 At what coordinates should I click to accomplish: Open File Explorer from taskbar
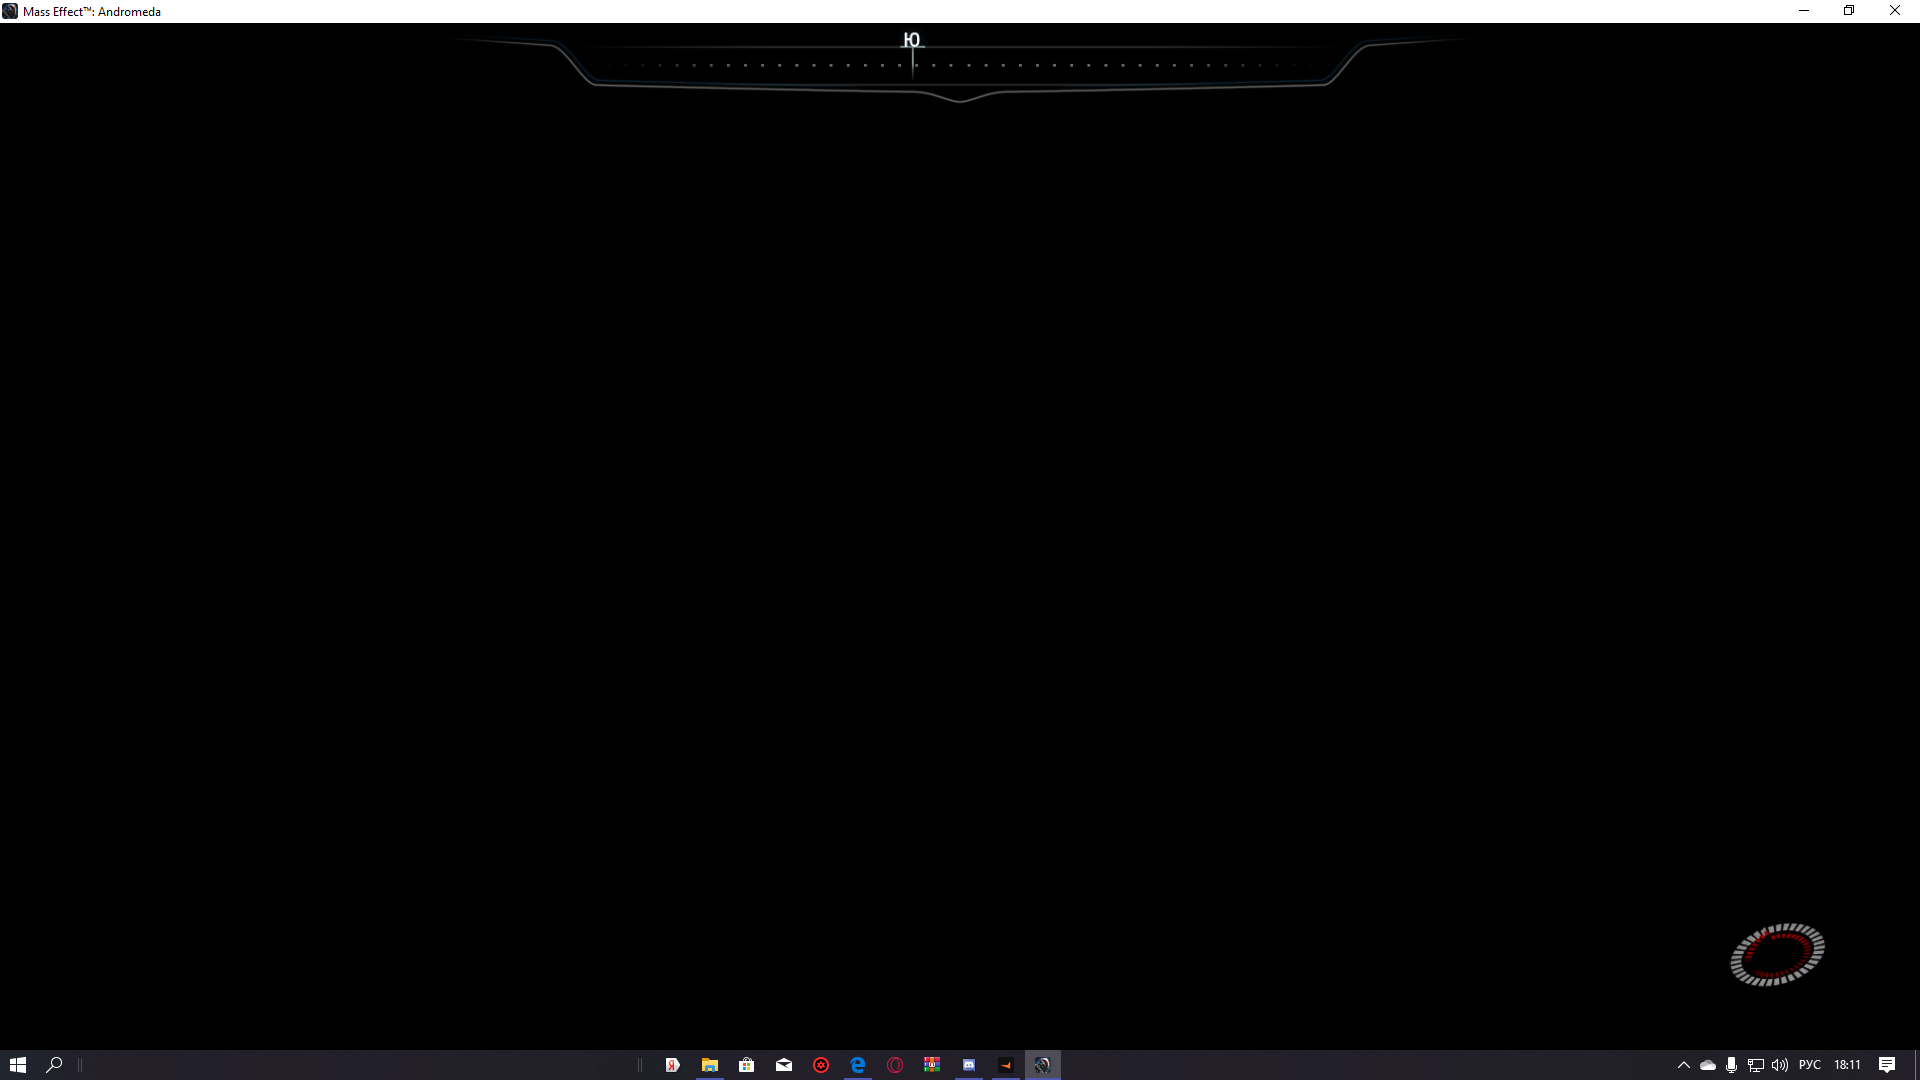click(710, 1065)
